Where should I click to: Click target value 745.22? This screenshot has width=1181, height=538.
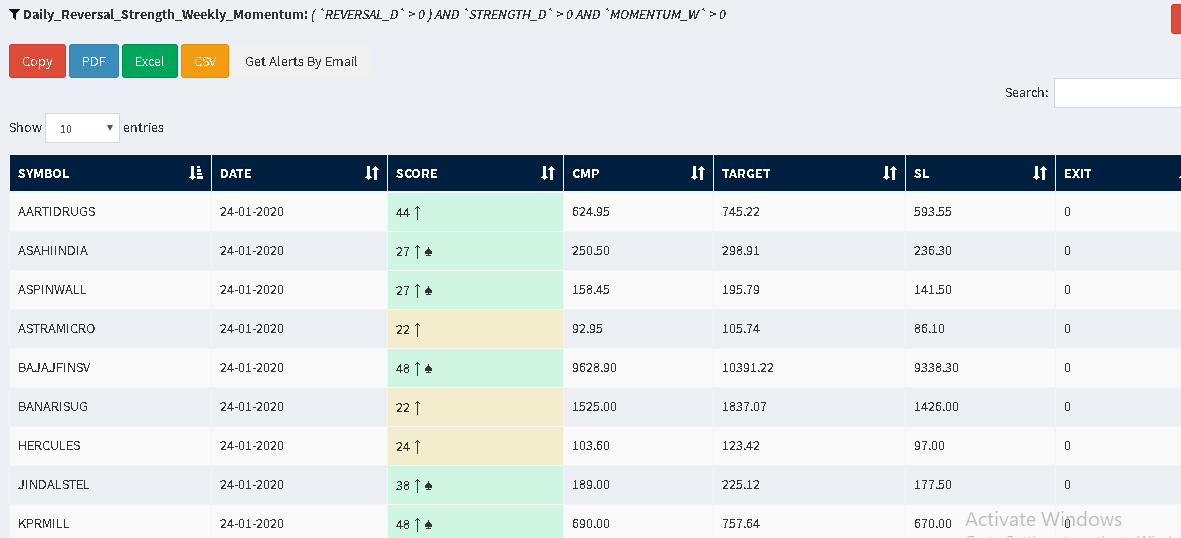741,212
